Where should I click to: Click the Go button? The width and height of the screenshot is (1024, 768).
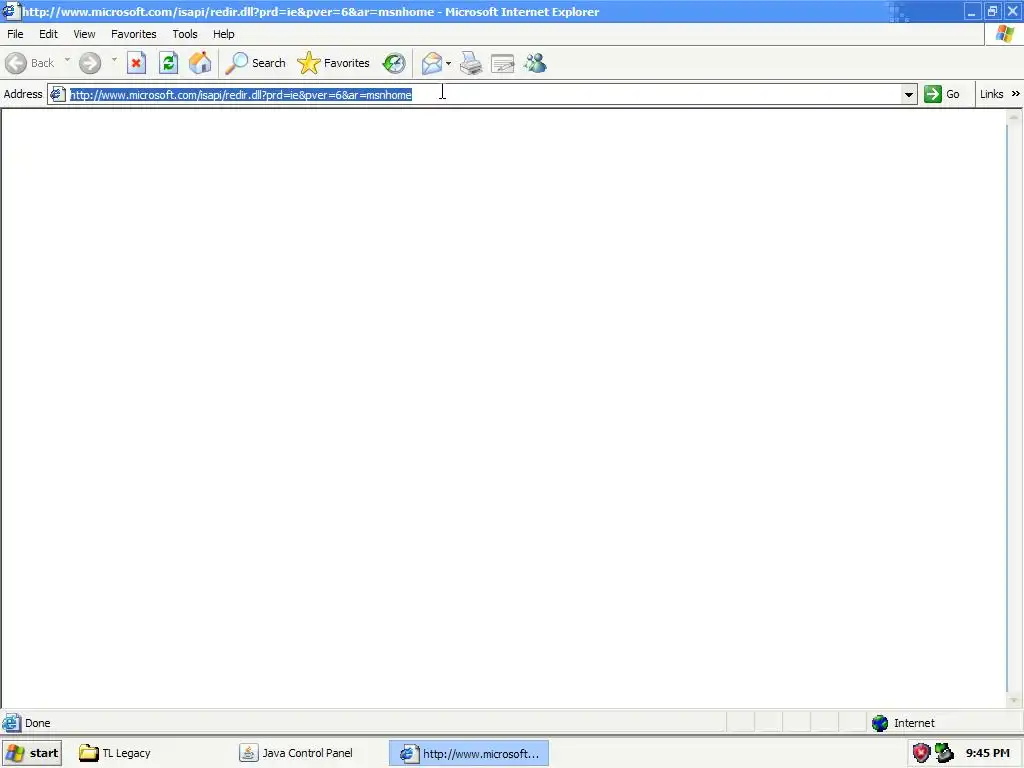pos(942,94)
